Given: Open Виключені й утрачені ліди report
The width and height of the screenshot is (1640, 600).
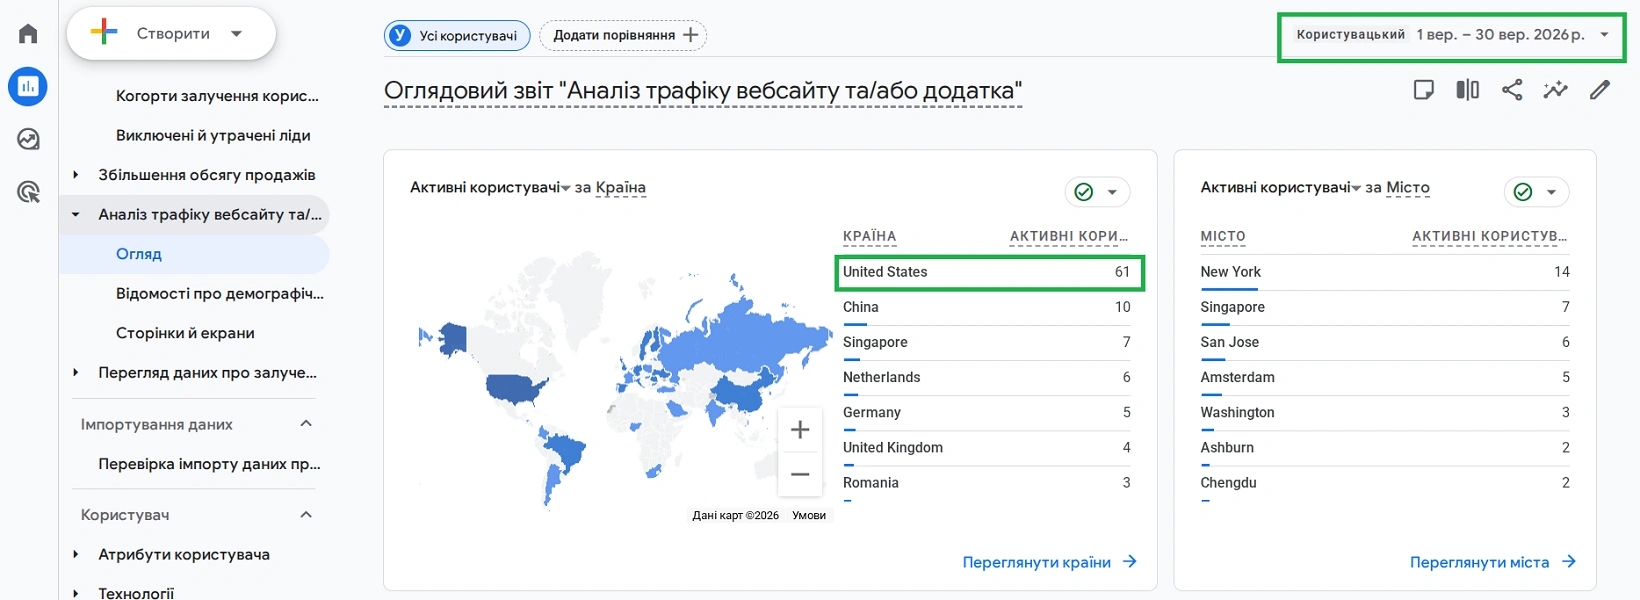Looking at the screenshot, I should [x=213, y=135].
